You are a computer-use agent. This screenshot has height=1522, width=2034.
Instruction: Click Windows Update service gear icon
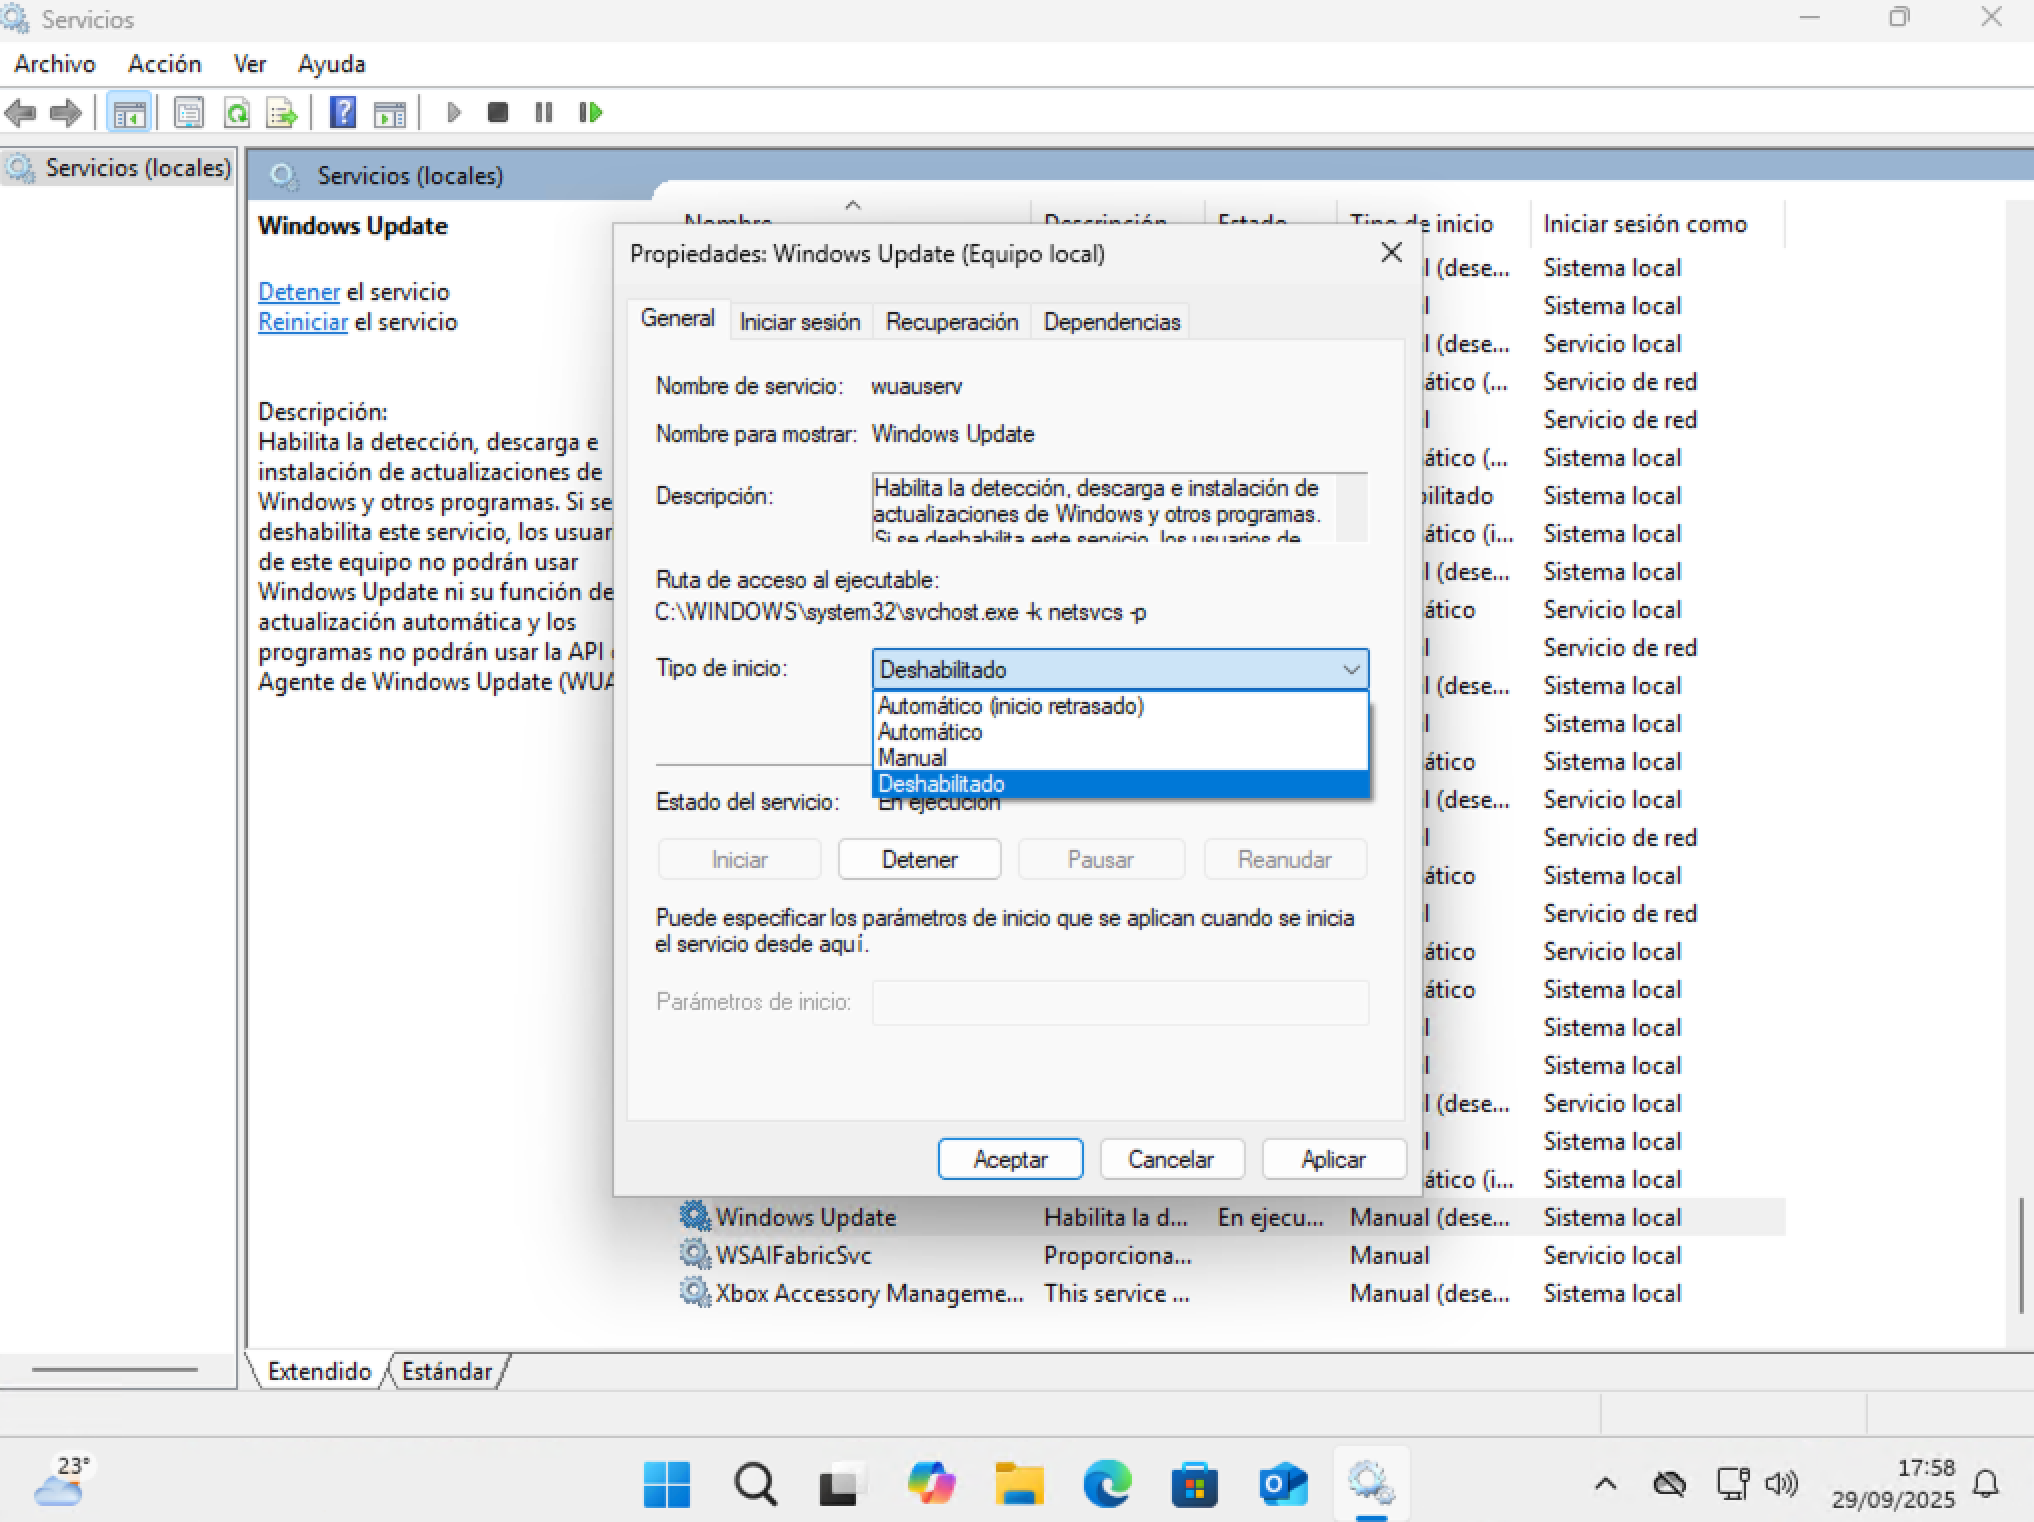tap(695, 1216)
